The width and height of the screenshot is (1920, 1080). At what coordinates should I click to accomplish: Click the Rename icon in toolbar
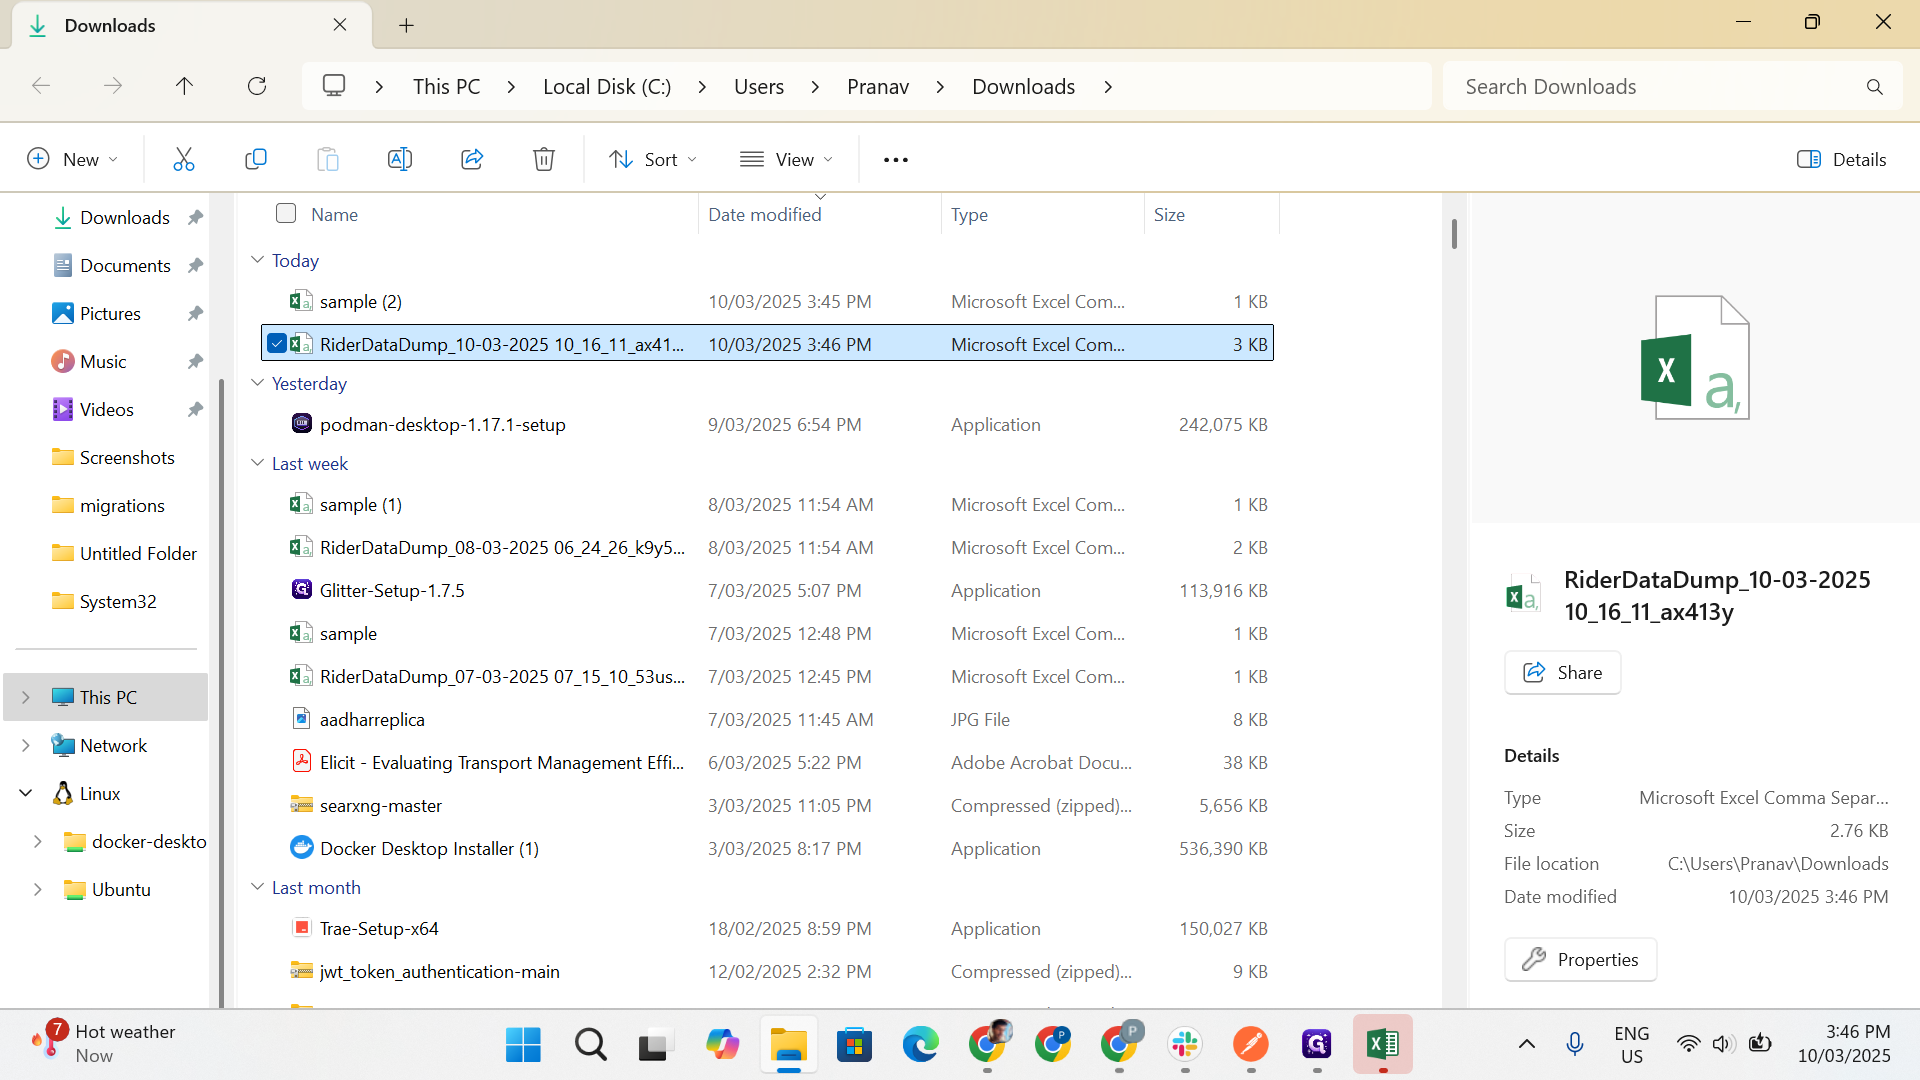click(400, 159)
